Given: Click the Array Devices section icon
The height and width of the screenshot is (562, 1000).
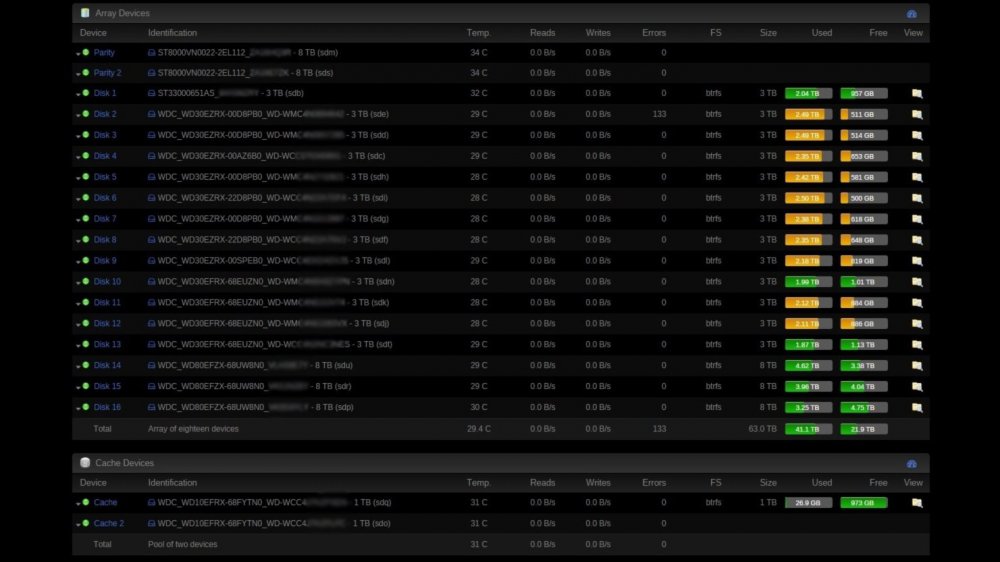Looking at the screenshot, I should pyautogui.click(x=85, y=13).
